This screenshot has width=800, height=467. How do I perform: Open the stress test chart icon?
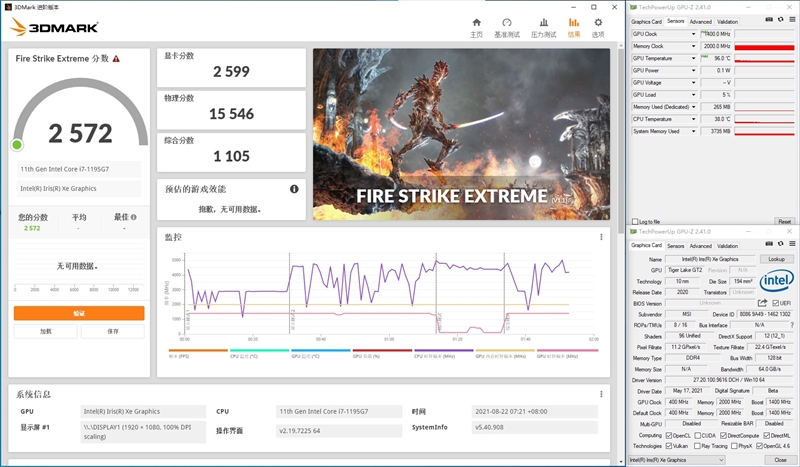click(544, 22)
